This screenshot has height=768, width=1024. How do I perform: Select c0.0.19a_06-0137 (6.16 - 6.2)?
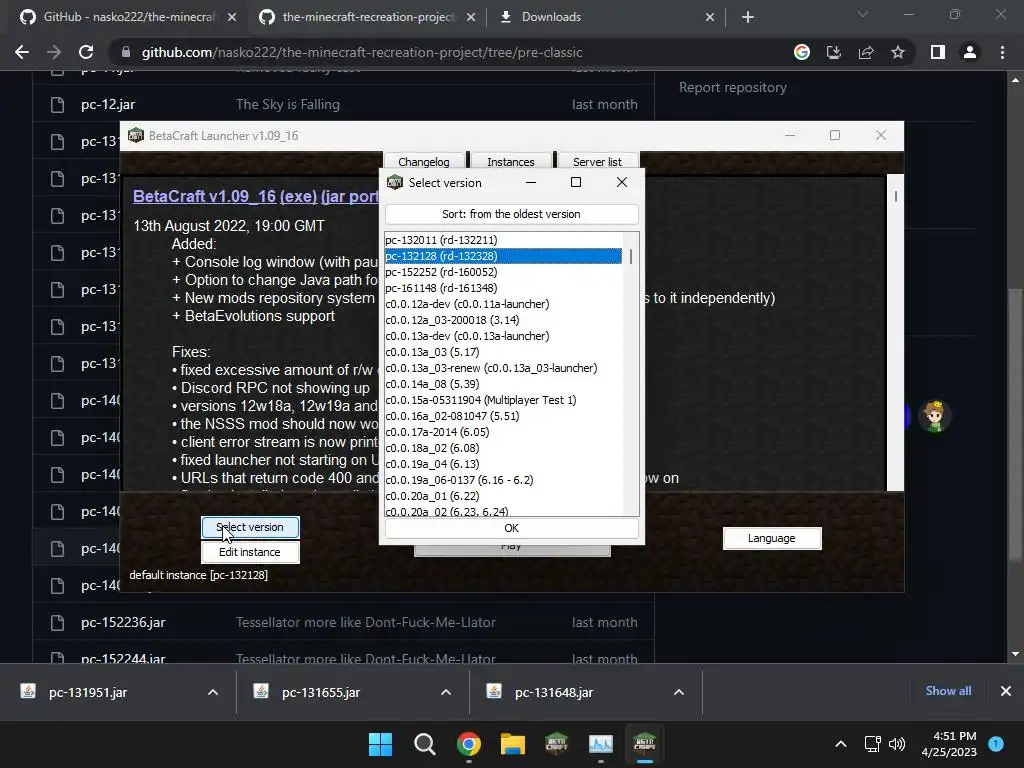coord(503,480)
